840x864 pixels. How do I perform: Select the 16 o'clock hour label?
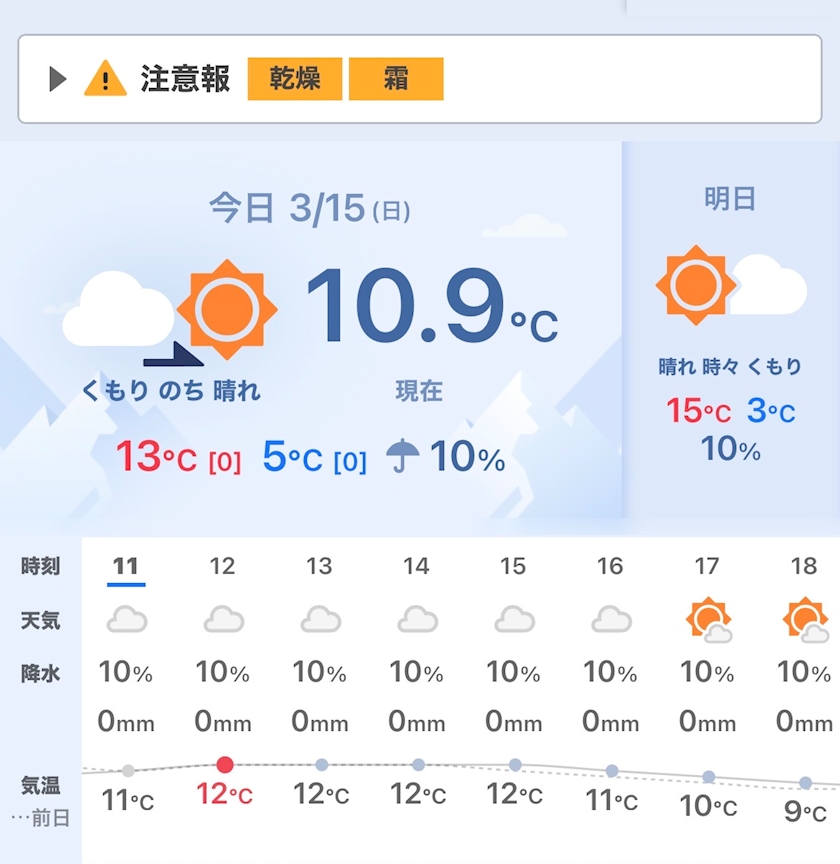coord(610,567)
